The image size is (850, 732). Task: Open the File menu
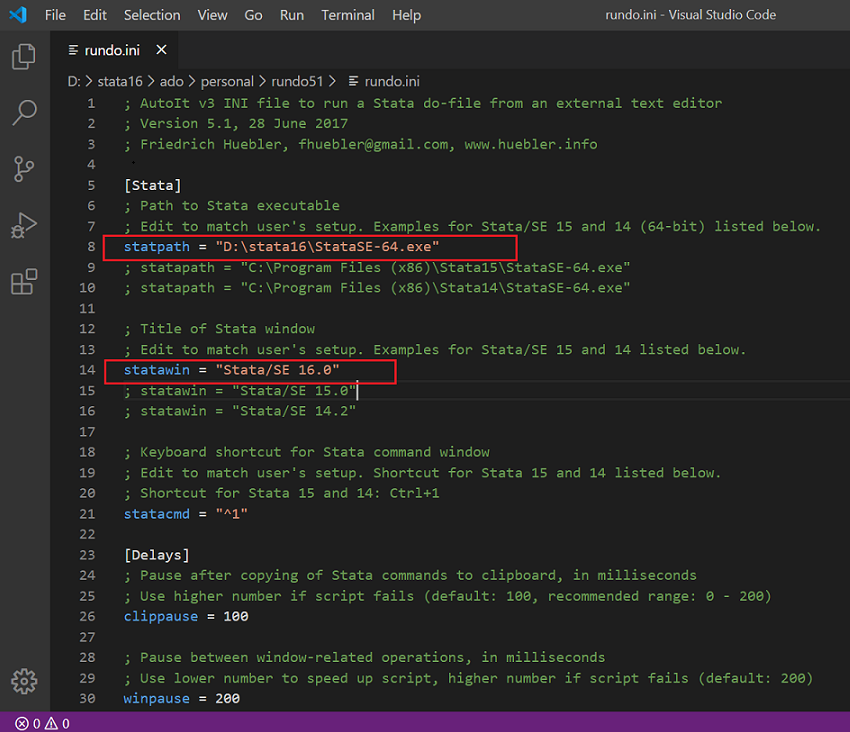55,15
